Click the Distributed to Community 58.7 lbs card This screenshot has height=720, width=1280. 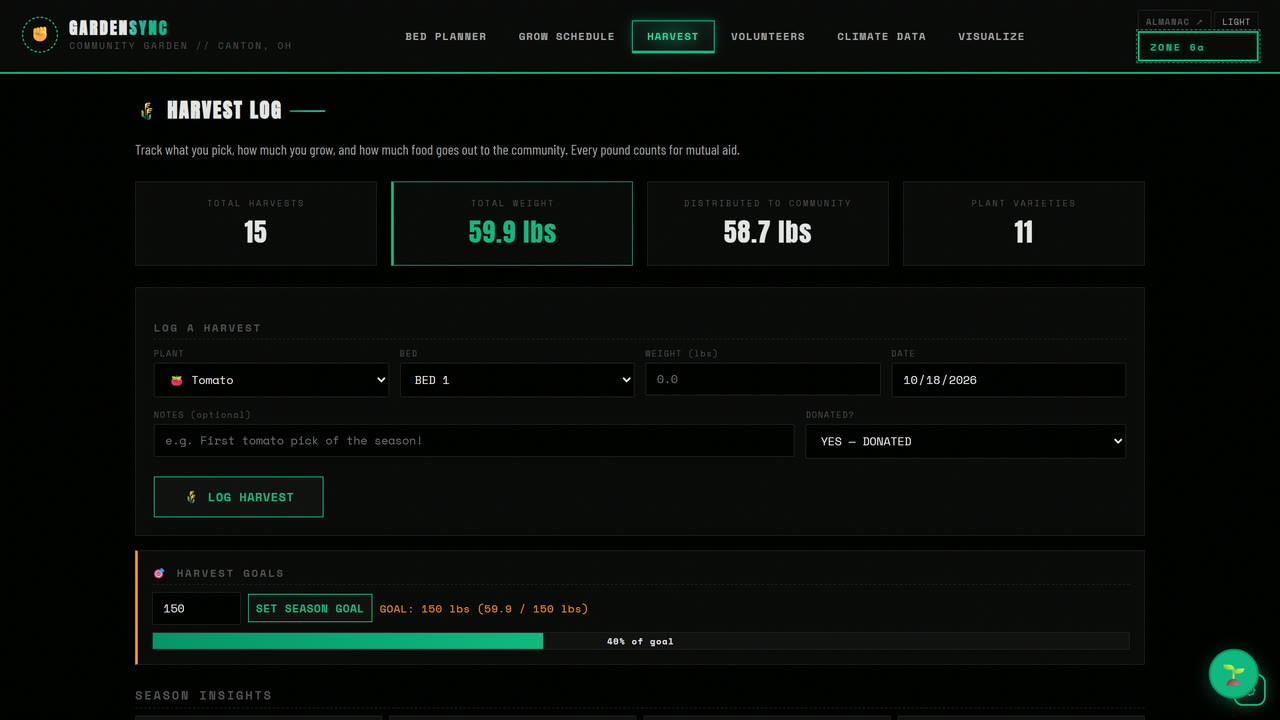click(768, 223)
